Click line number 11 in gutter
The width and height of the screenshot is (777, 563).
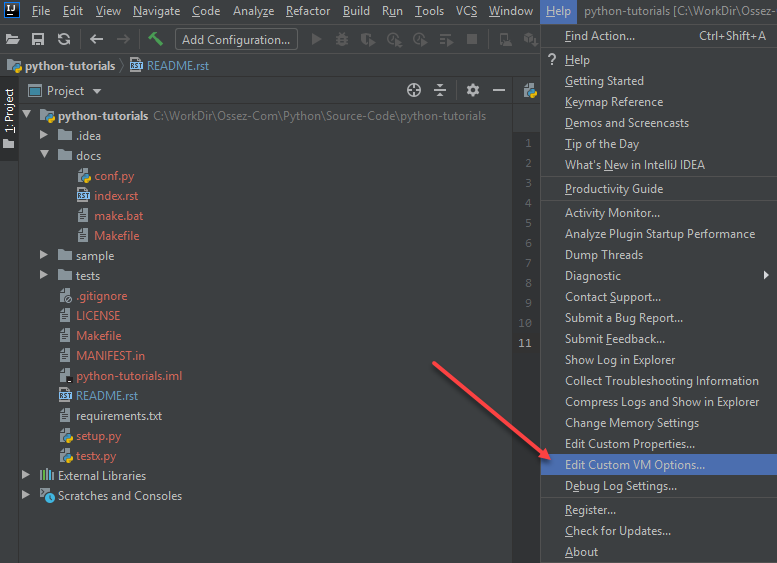pos(525,342)
